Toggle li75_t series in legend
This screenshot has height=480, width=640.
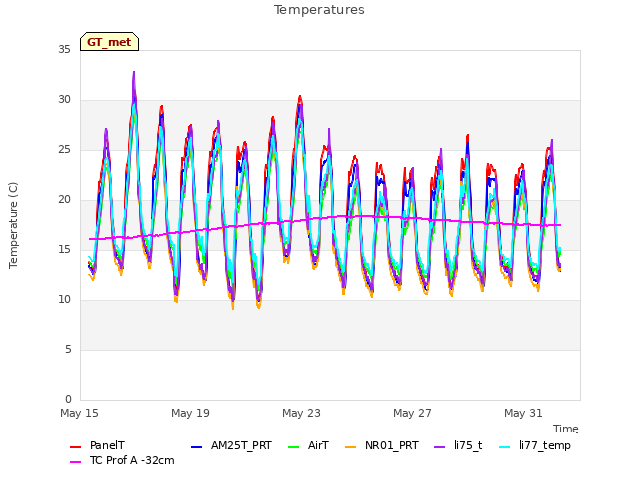468,445
